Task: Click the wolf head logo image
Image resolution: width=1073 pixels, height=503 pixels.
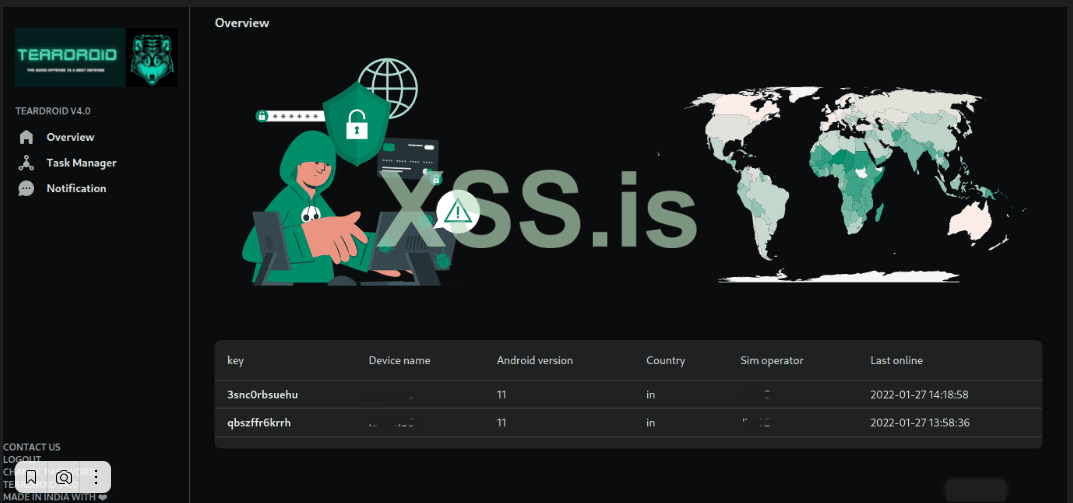Action: tap(152, 57)
